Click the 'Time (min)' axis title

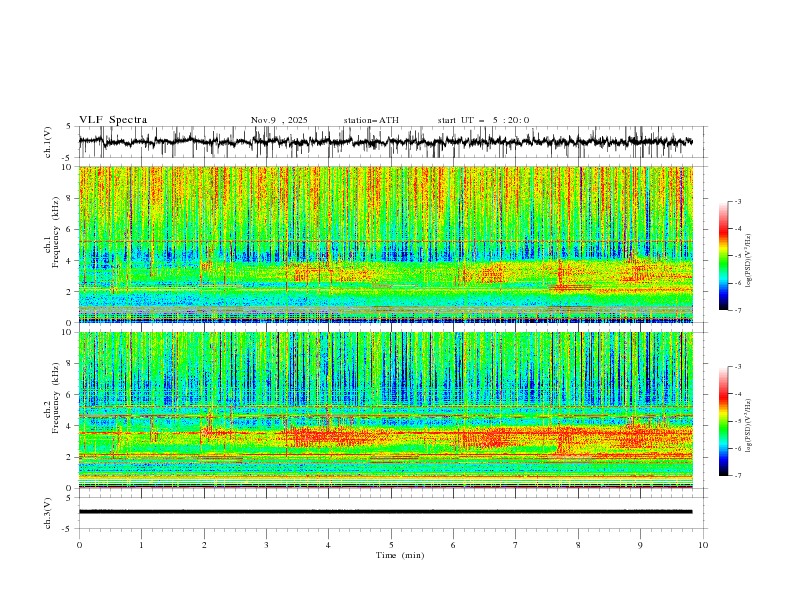pyautogui.click(x=400, y=555)
